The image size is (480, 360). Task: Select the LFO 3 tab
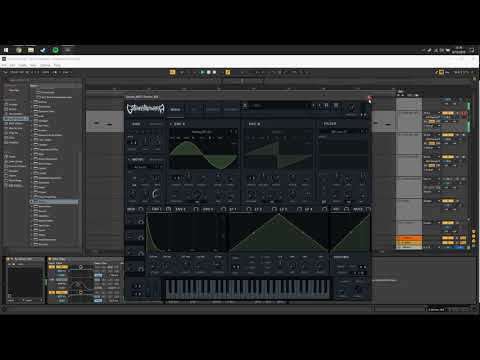[x=283, y=209]
